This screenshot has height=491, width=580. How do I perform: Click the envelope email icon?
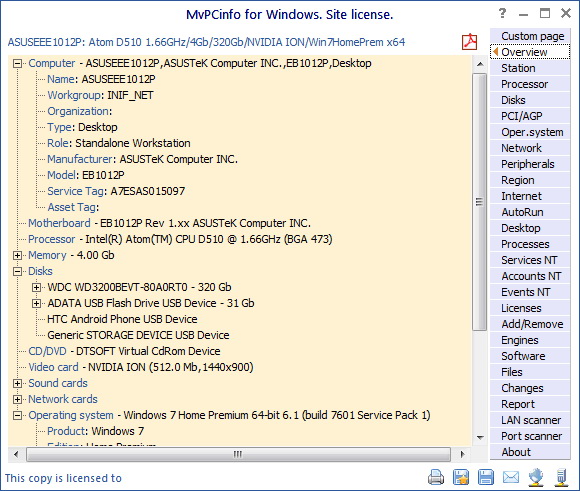coord(511,477)
